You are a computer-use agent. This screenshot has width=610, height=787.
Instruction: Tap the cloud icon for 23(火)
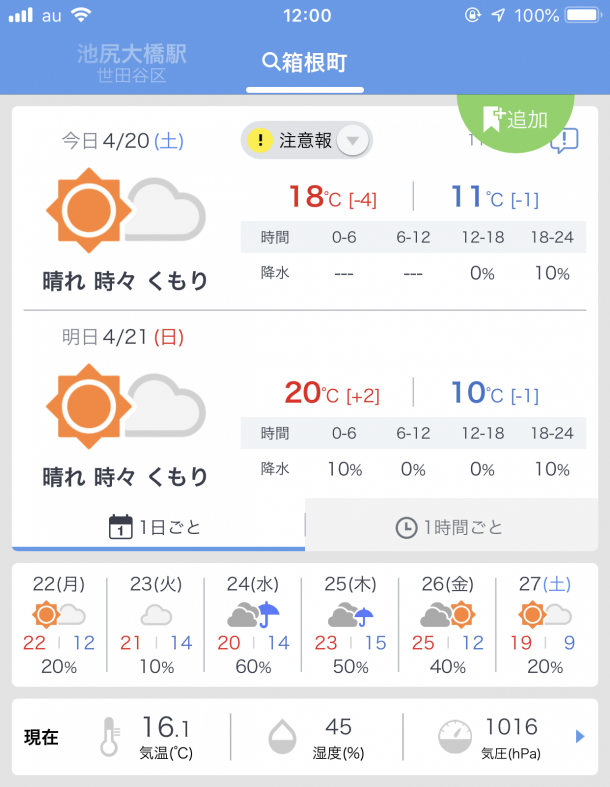156,615
